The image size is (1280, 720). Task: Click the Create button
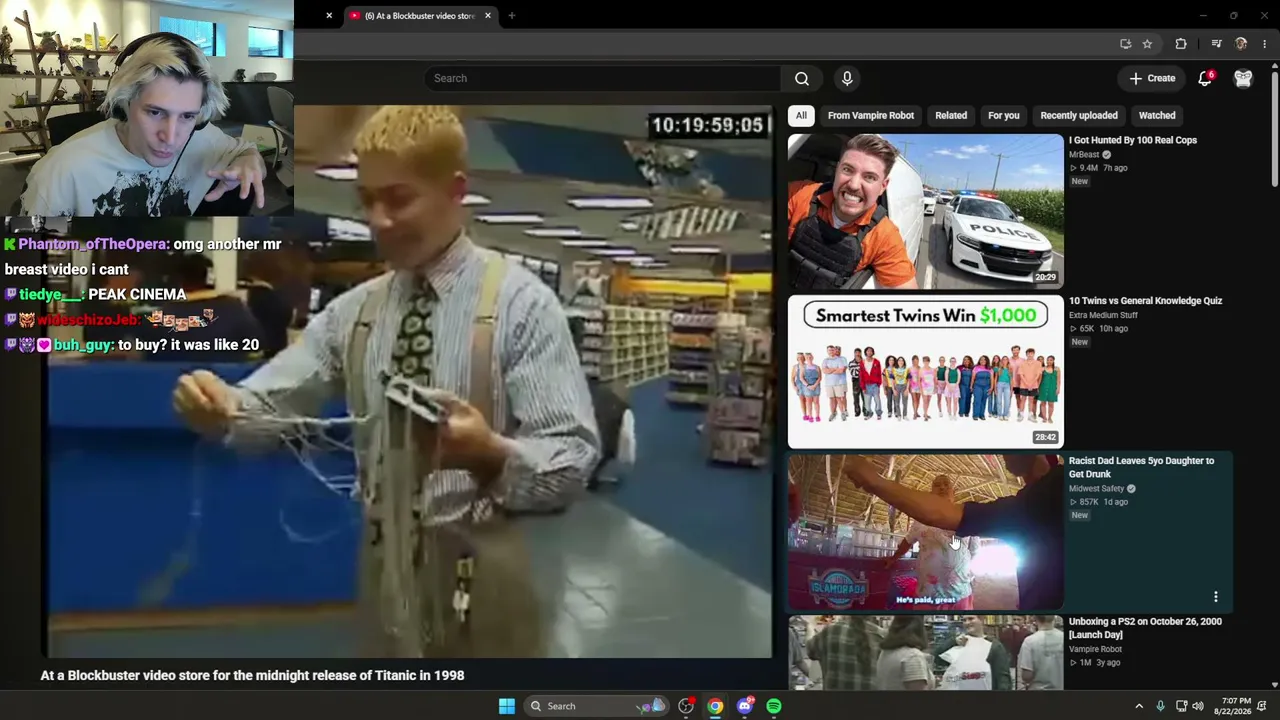pos(1153,78)
